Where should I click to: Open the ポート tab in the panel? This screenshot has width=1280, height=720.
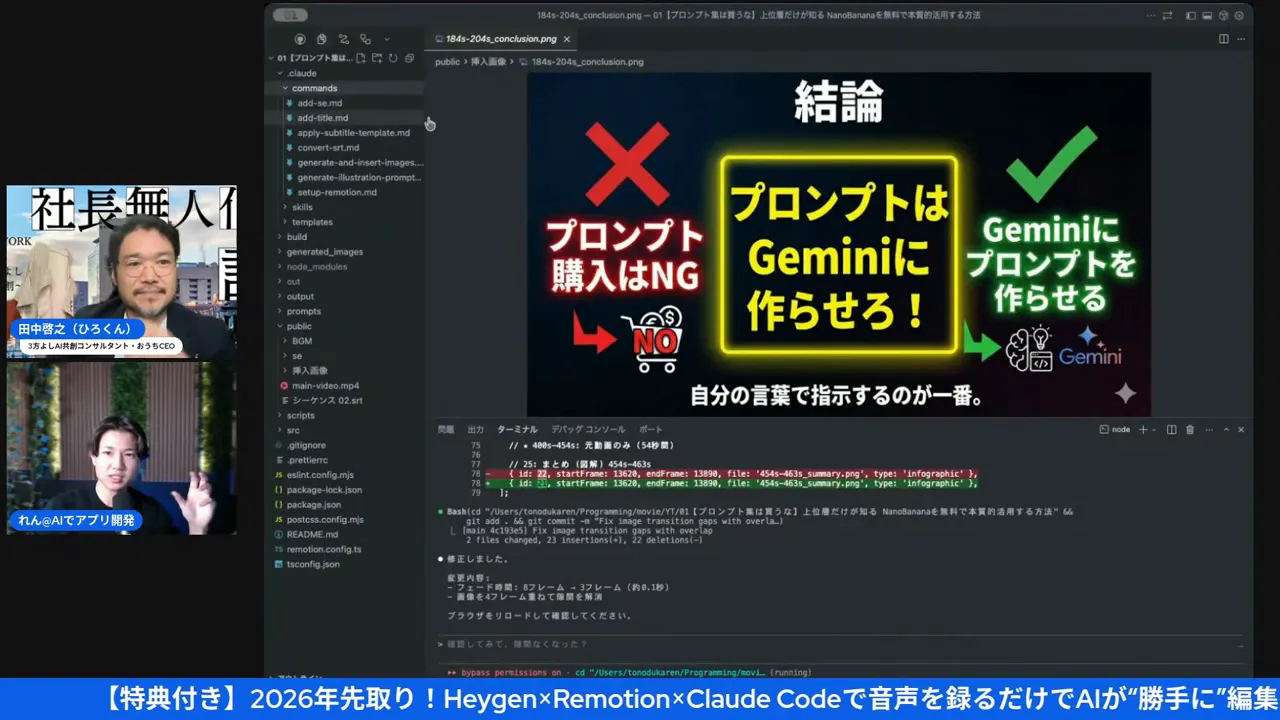pyautogui.click(x=651, y=429)
